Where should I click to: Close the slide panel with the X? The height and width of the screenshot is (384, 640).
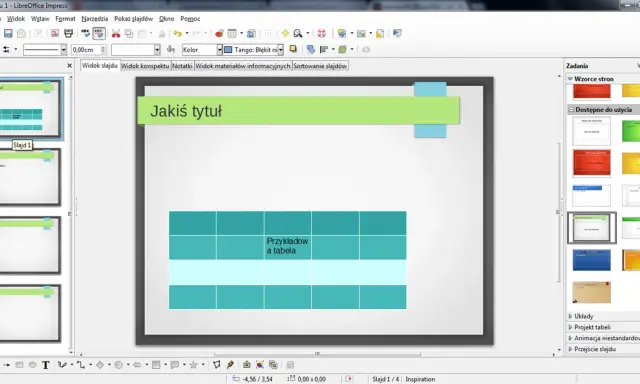coord(69,66)
